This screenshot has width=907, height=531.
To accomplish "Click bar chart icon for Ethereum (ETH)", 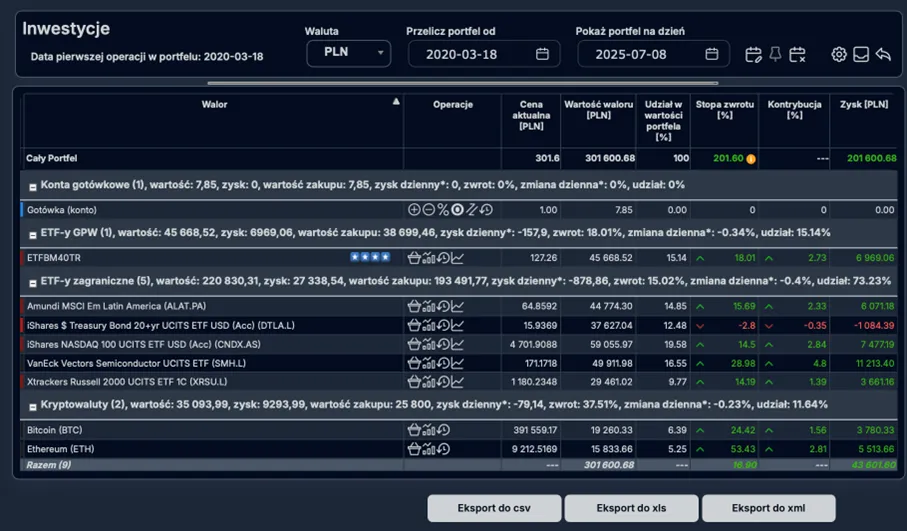I will coord(429,449).
